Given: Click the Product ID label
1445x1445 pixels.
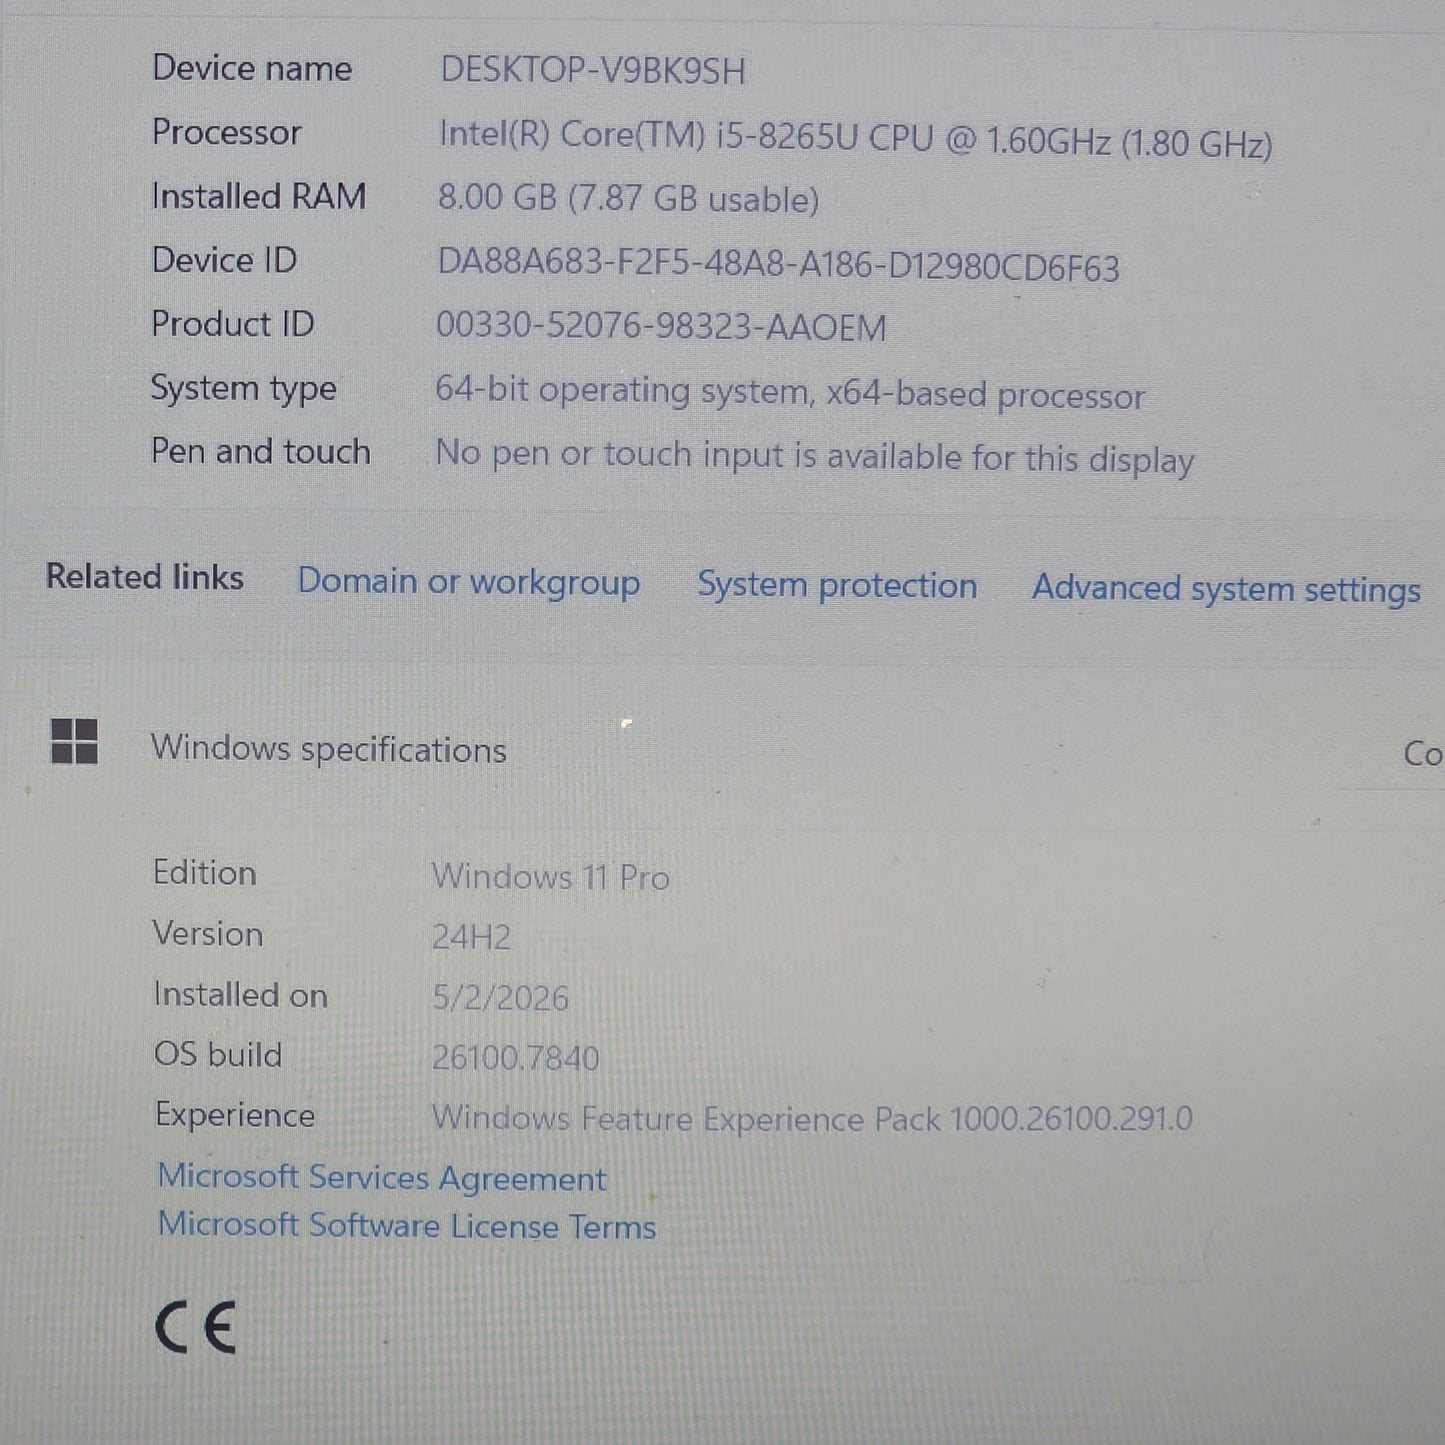Looking at the screenshot, I should [232, 324].
